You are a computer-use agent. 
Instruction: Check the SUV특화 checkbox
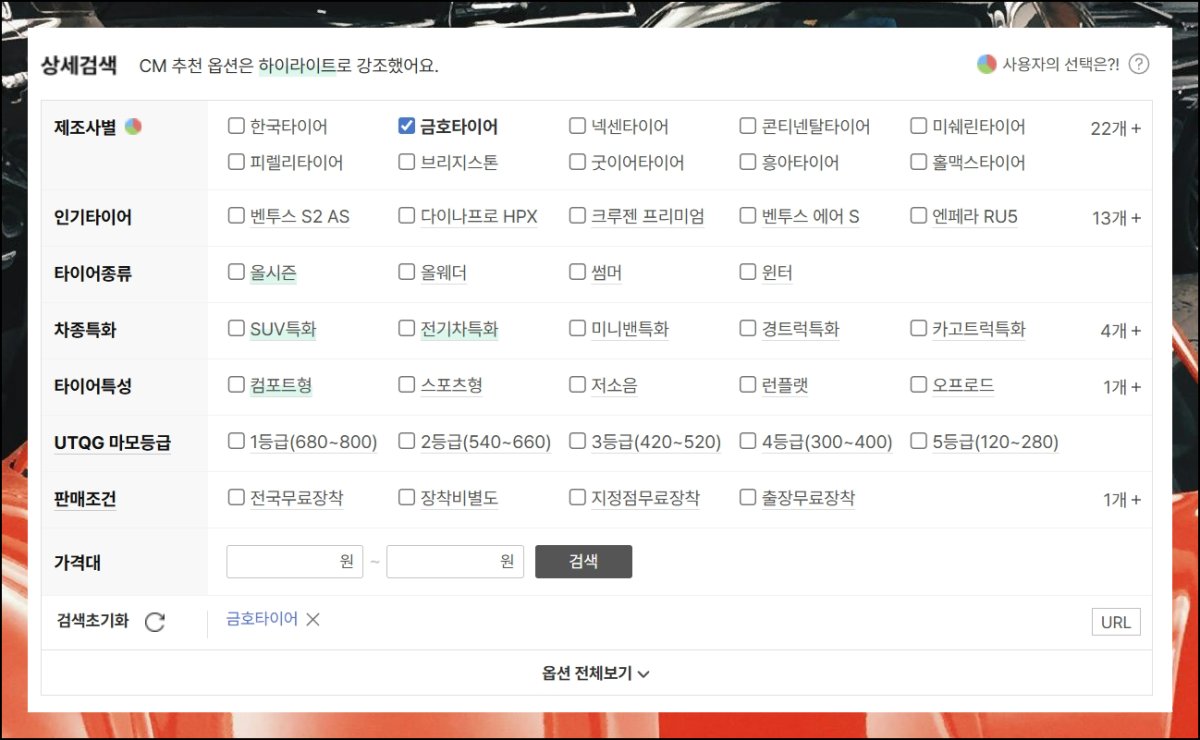(236, 328)
